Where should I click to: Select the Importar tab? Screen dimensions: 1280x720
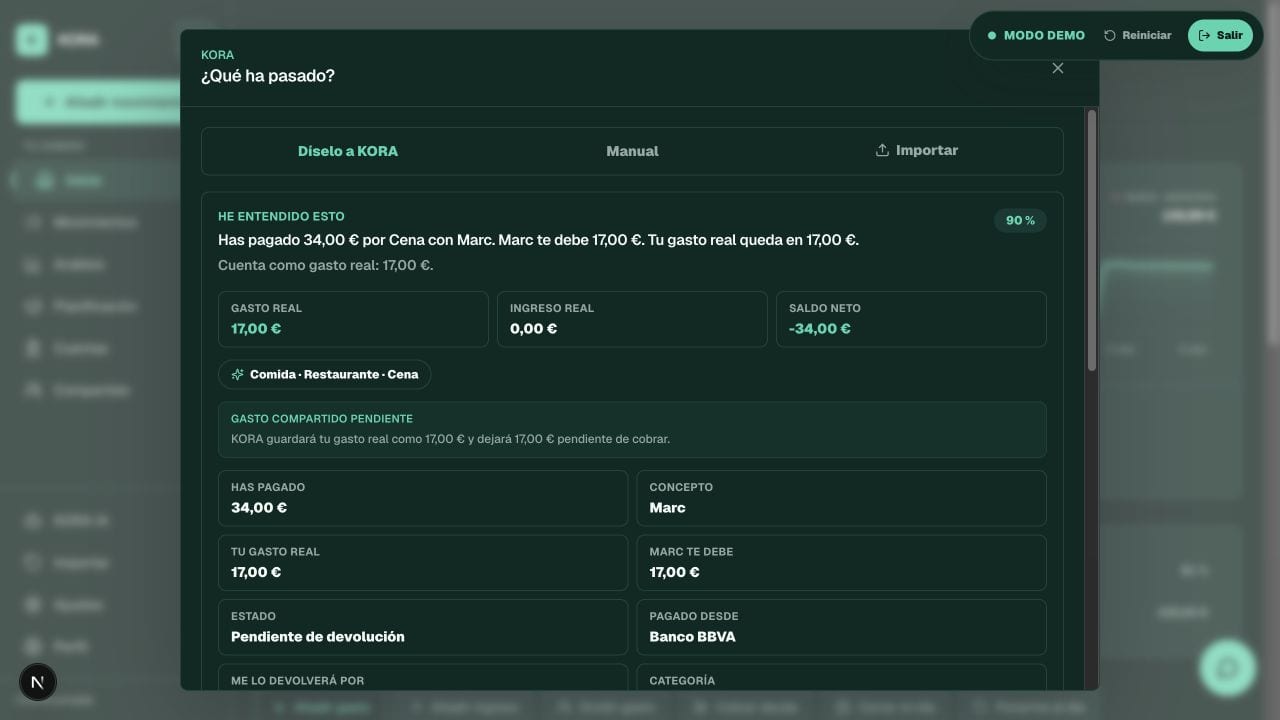917,151
